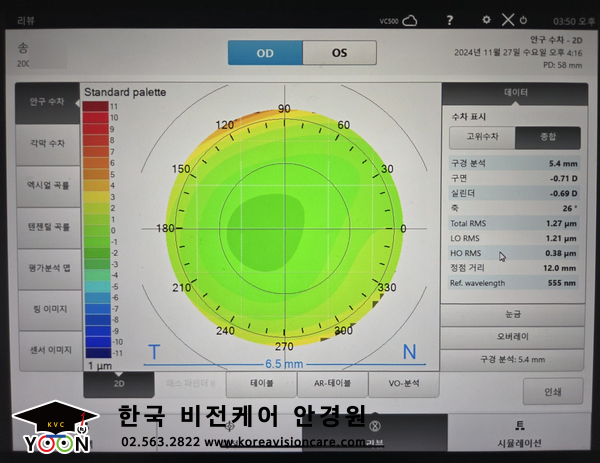This screenshot has width=600, height=463.
Task: Open the 각막 수차 tab in sidebar
Action: (x=47, y=143)
